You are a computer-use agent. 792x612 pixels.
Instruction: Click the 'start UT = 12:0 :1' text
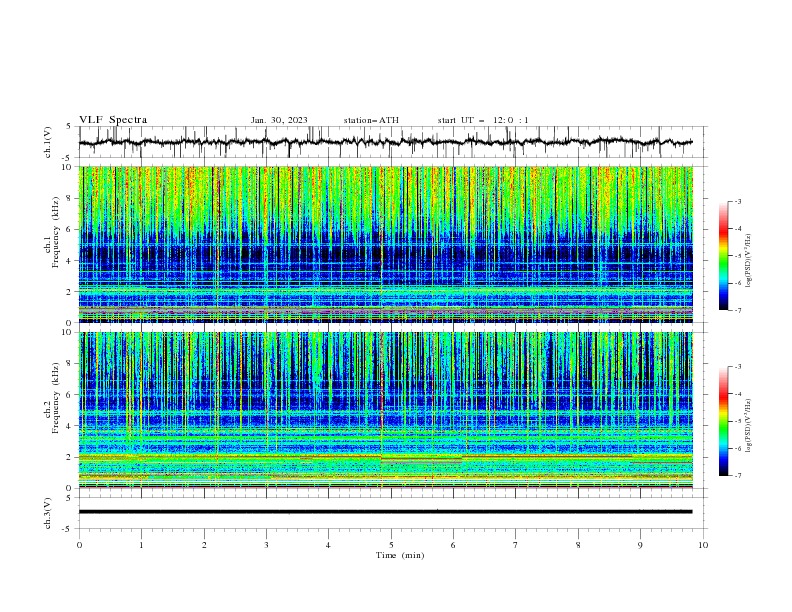pos(483,120)
